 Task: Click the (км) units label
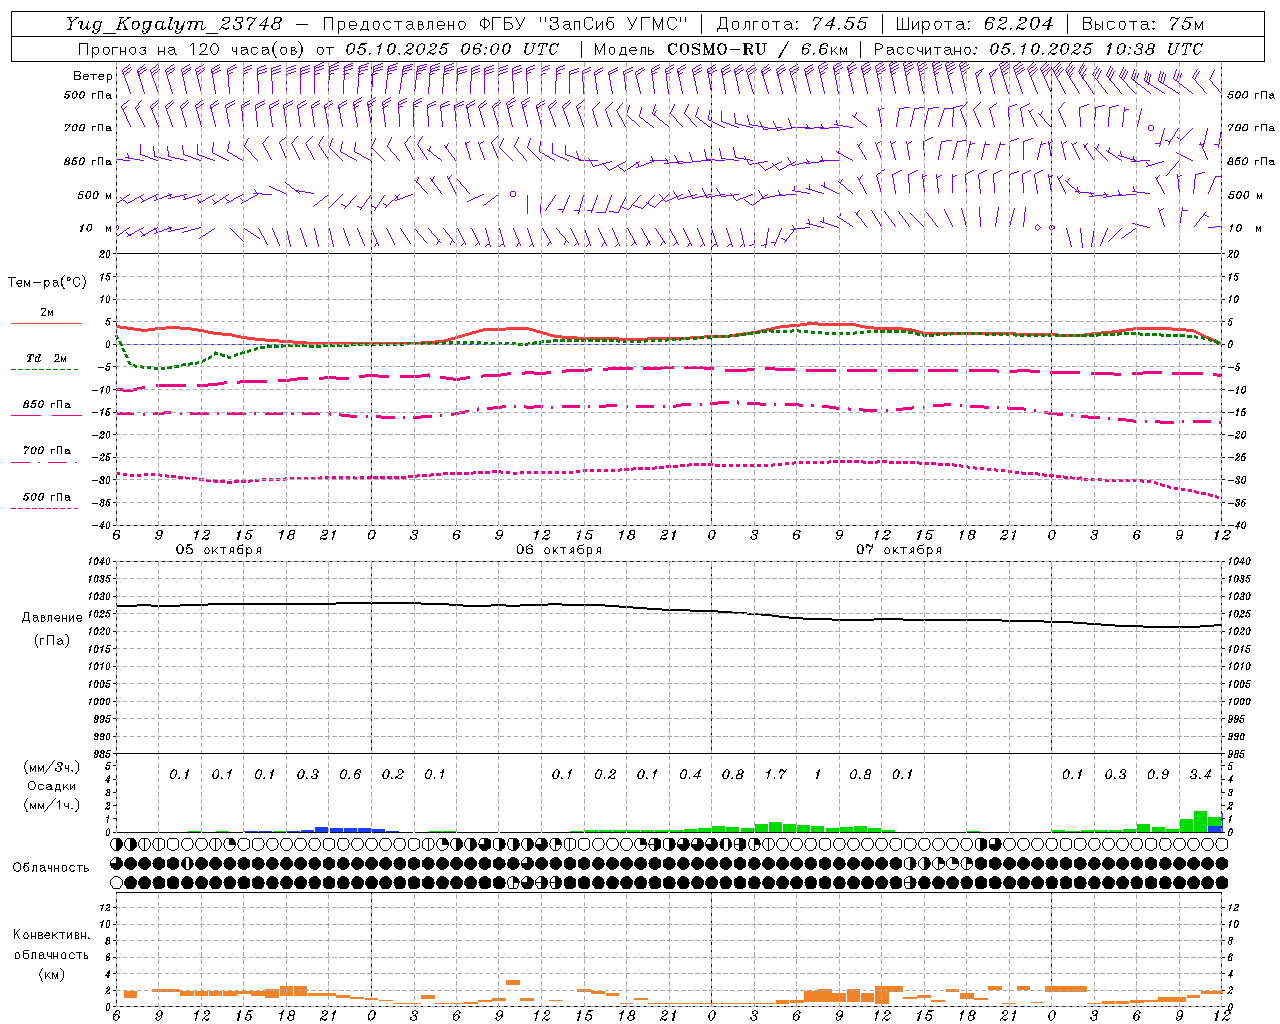[x=51, y=974]
